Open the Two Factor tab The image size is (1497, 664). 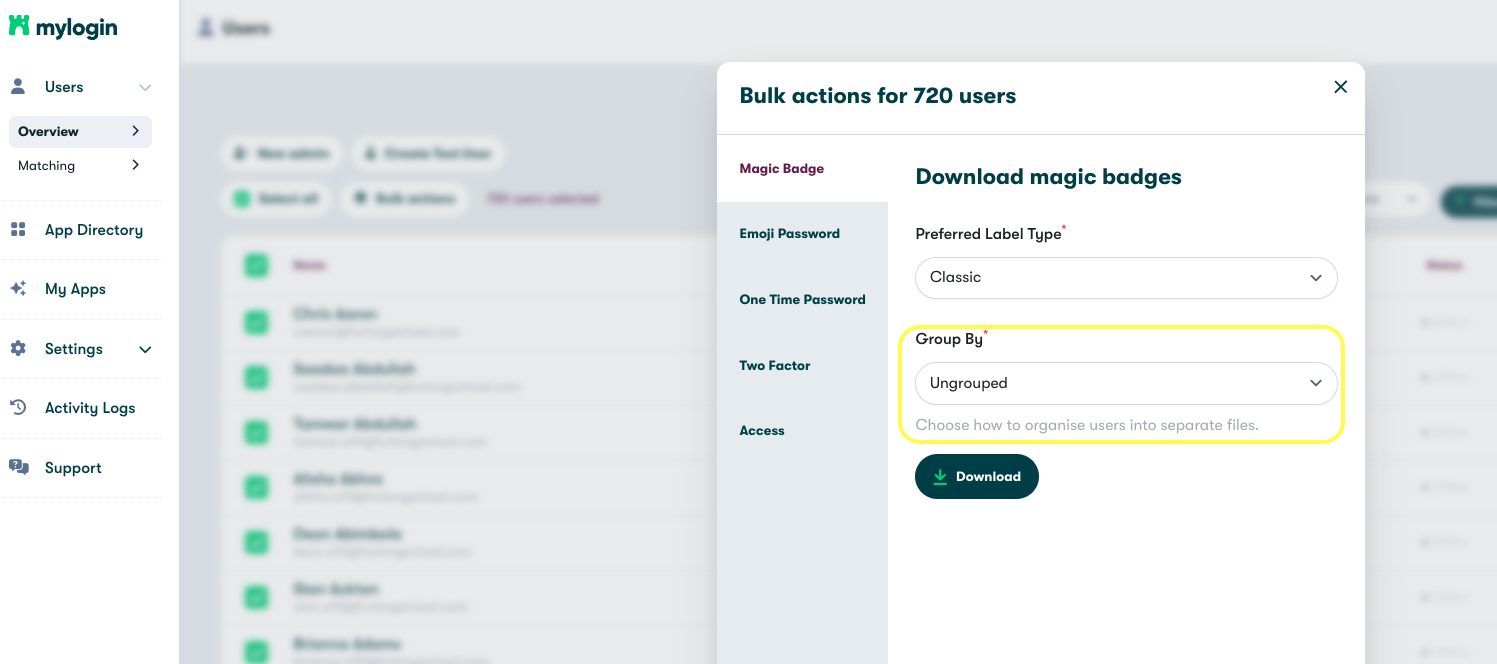(775, 366)
